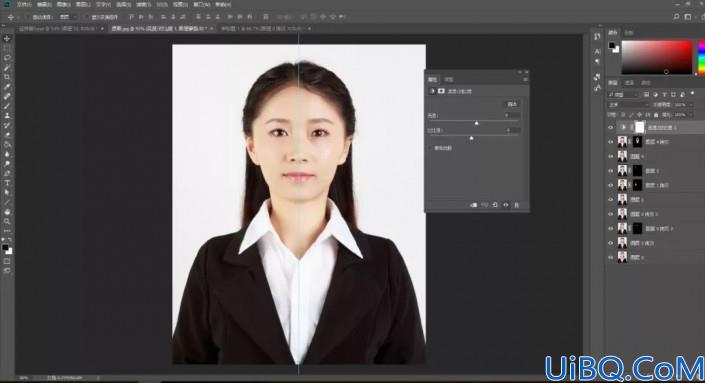Viewport: 705px width, 383px height.
Task: Select the Brush tool
Action: (7, 106)
